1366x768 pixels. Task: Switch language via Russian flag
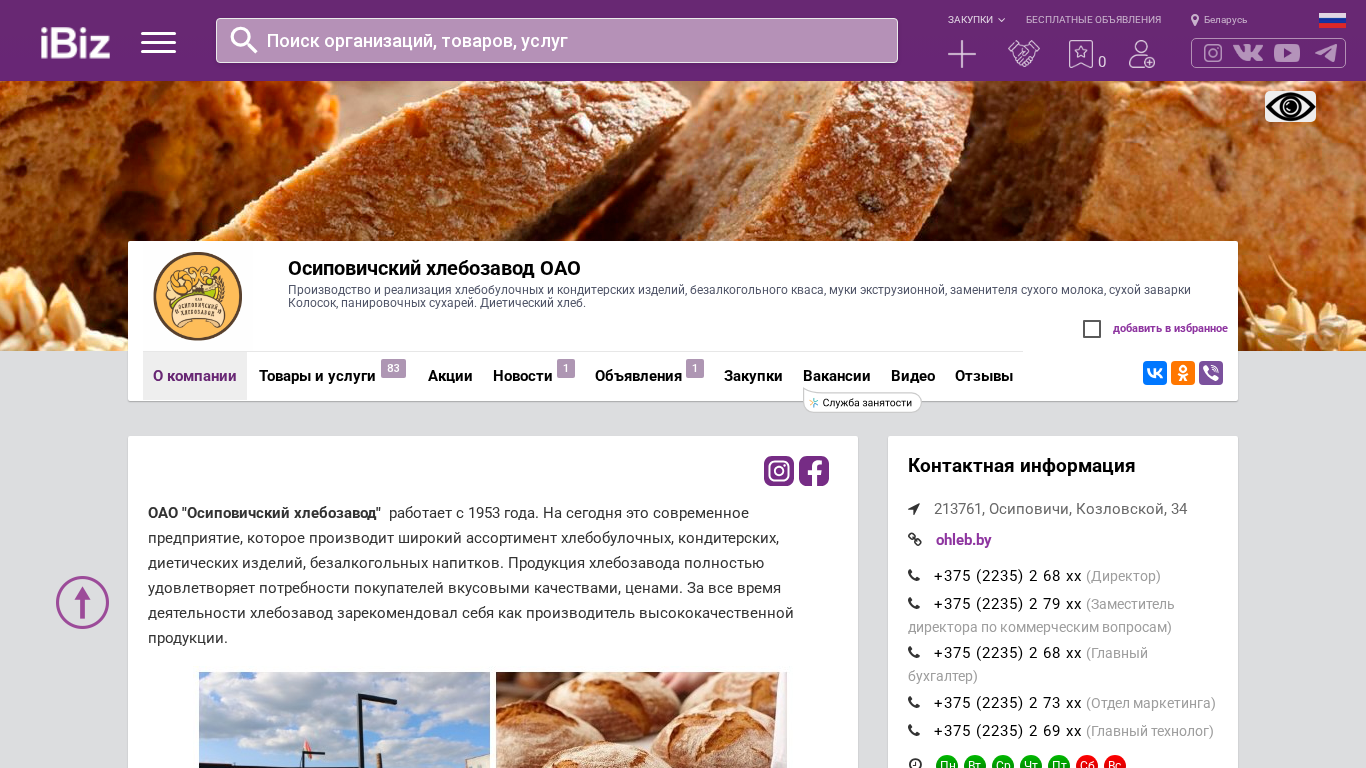(1332, 20)
